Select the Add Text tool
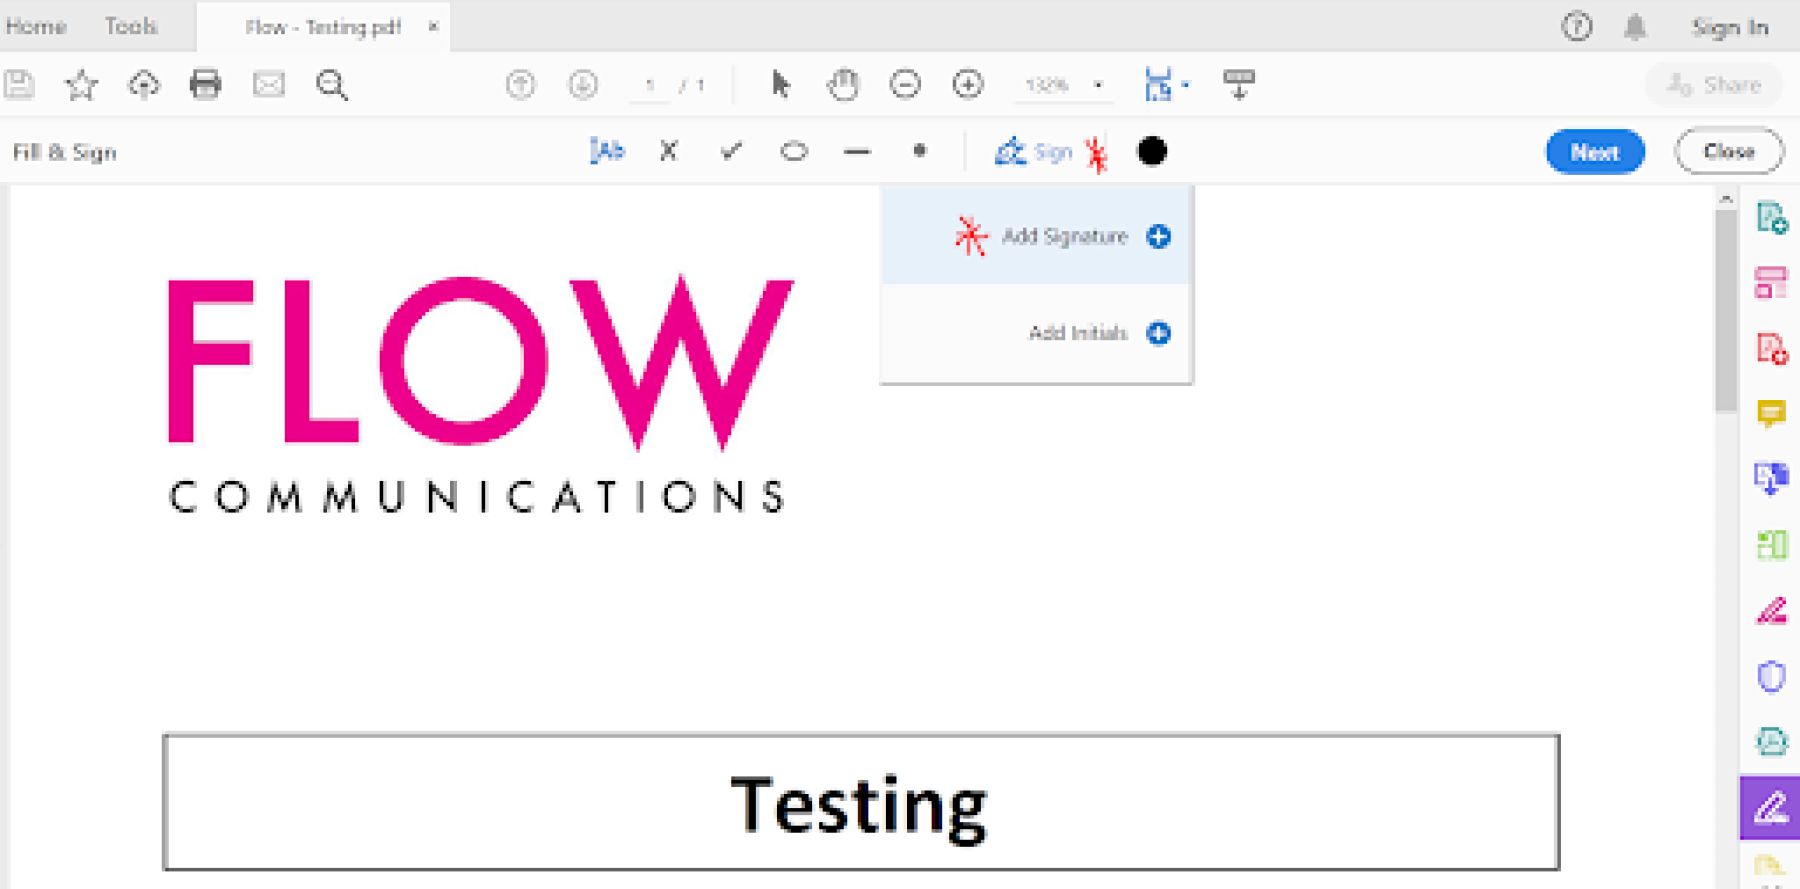 607,152
